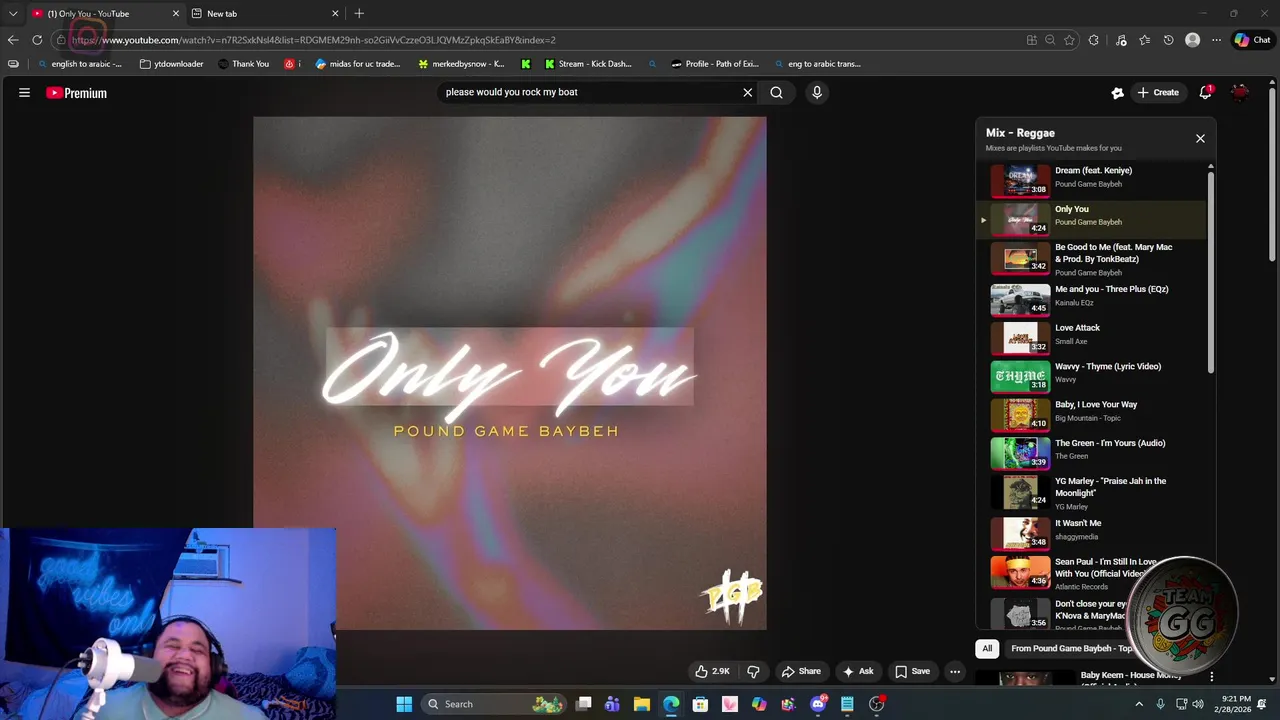Open browser settings and more menu

(1216, 40)
